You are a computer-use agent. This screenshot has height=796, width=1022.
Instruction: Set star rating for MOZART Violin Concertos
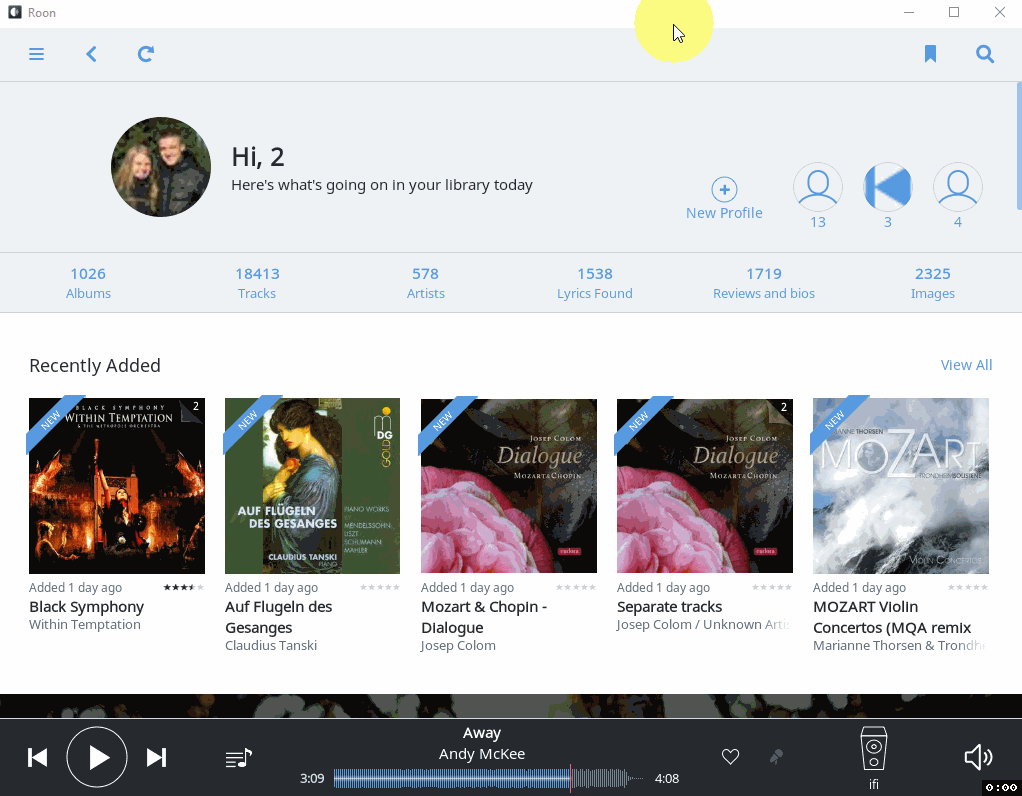[x=968, y=587]
